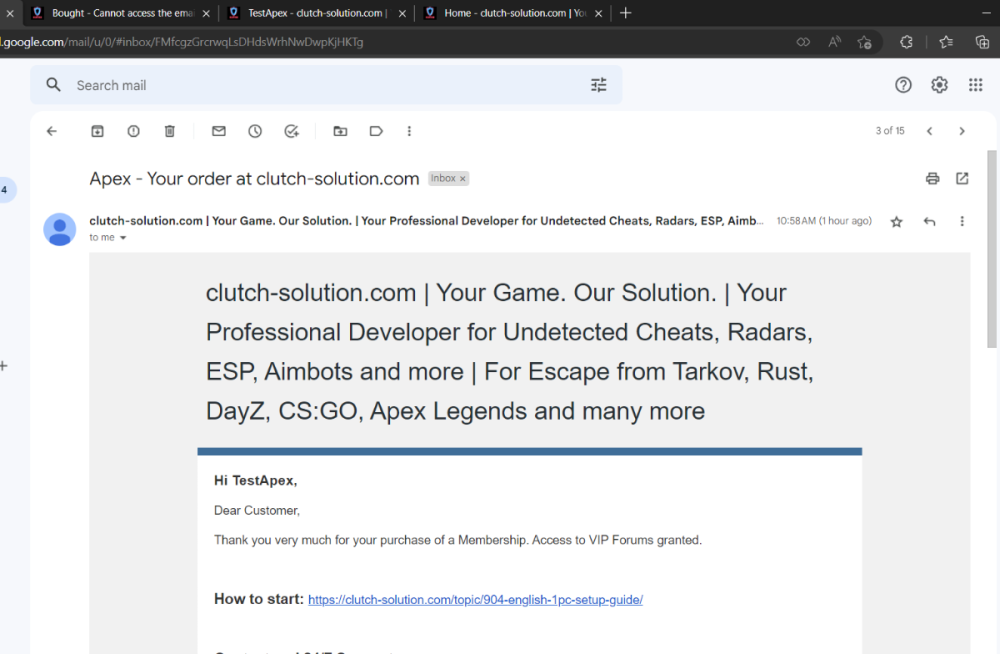Mark the email as unread

[218, 131]
